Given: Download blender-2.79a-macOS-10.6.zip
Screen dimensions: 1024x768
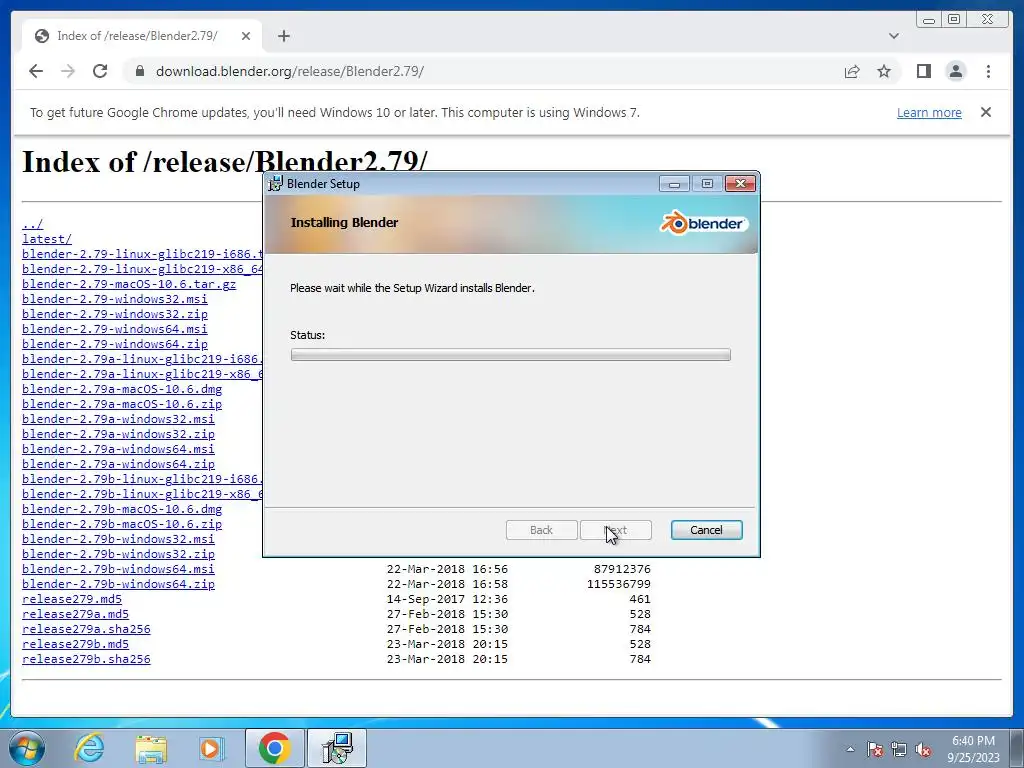Looking at the screenshot, I should [x=122, y=404].
